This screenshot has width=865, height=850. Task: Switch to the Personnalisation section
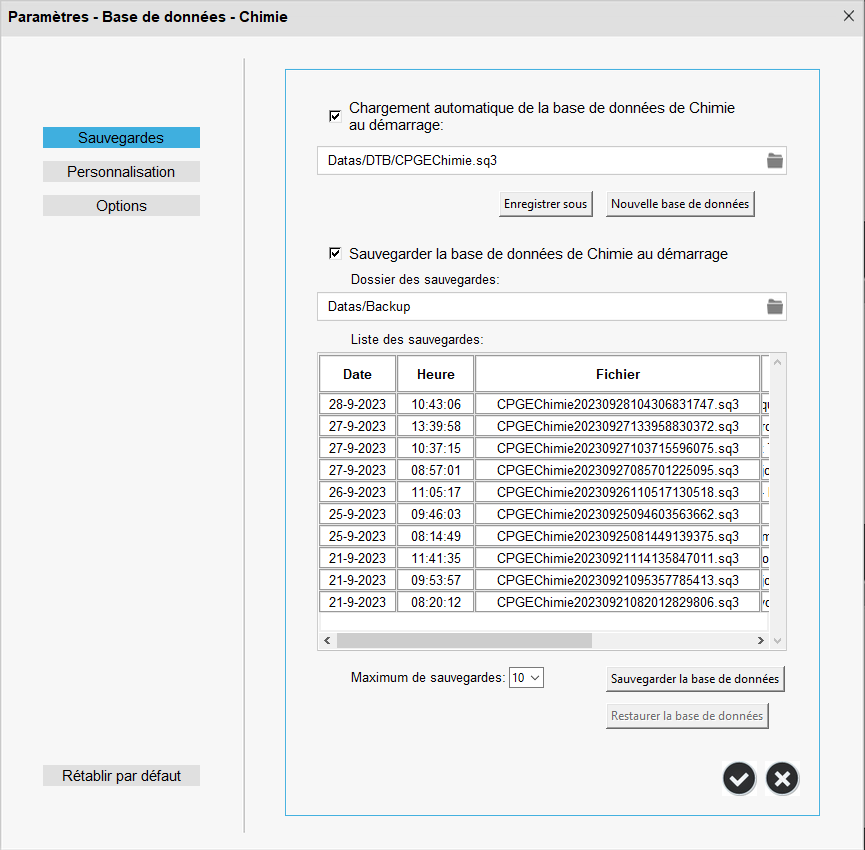click(x=121, y=172)
